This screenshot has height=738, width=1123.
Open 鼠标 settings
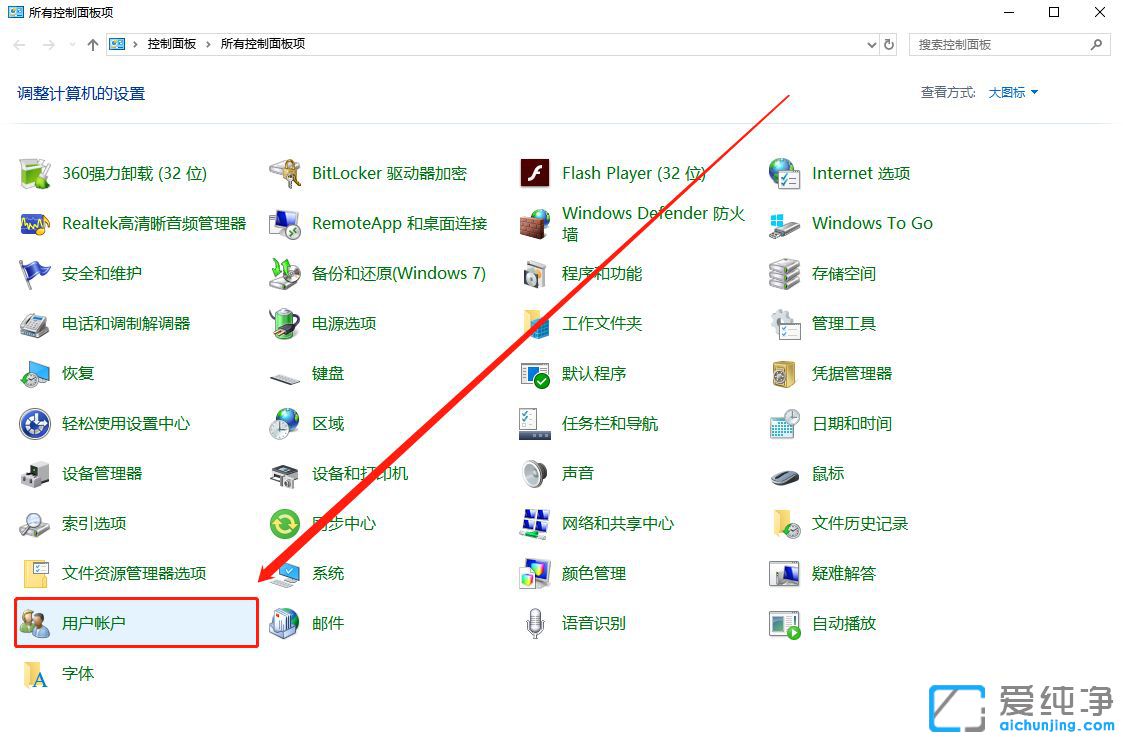(827, 473)
